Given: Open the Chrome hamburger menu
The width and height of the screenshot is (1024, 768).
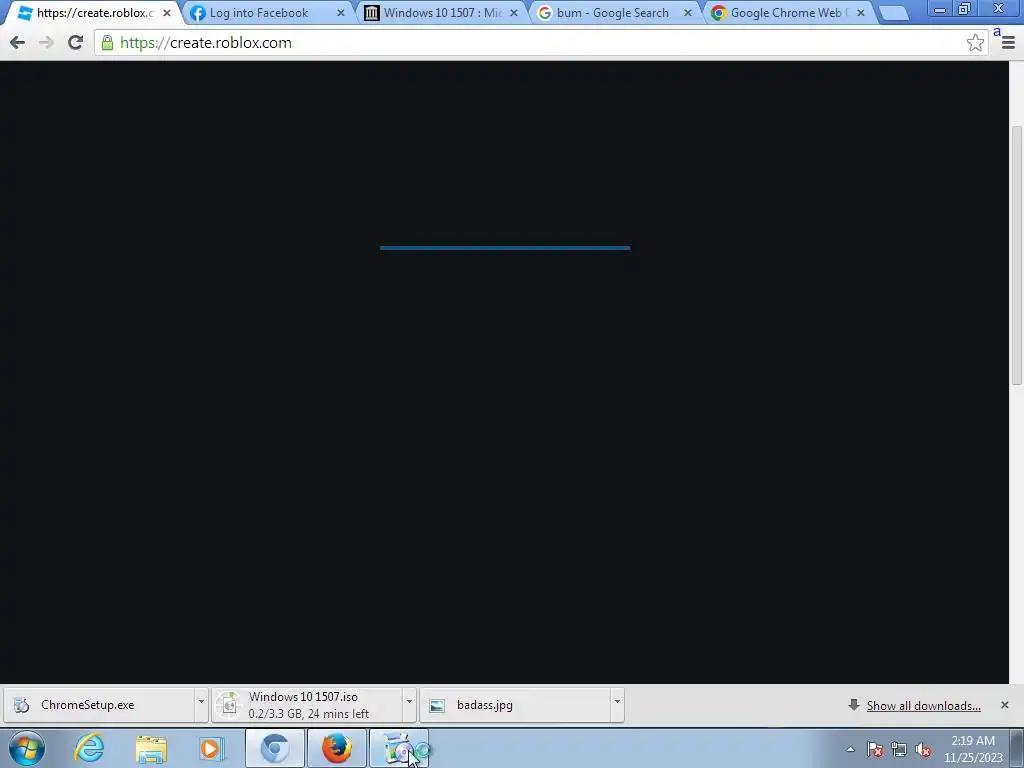Looking at the screenshot, I should pos(1008,43).
